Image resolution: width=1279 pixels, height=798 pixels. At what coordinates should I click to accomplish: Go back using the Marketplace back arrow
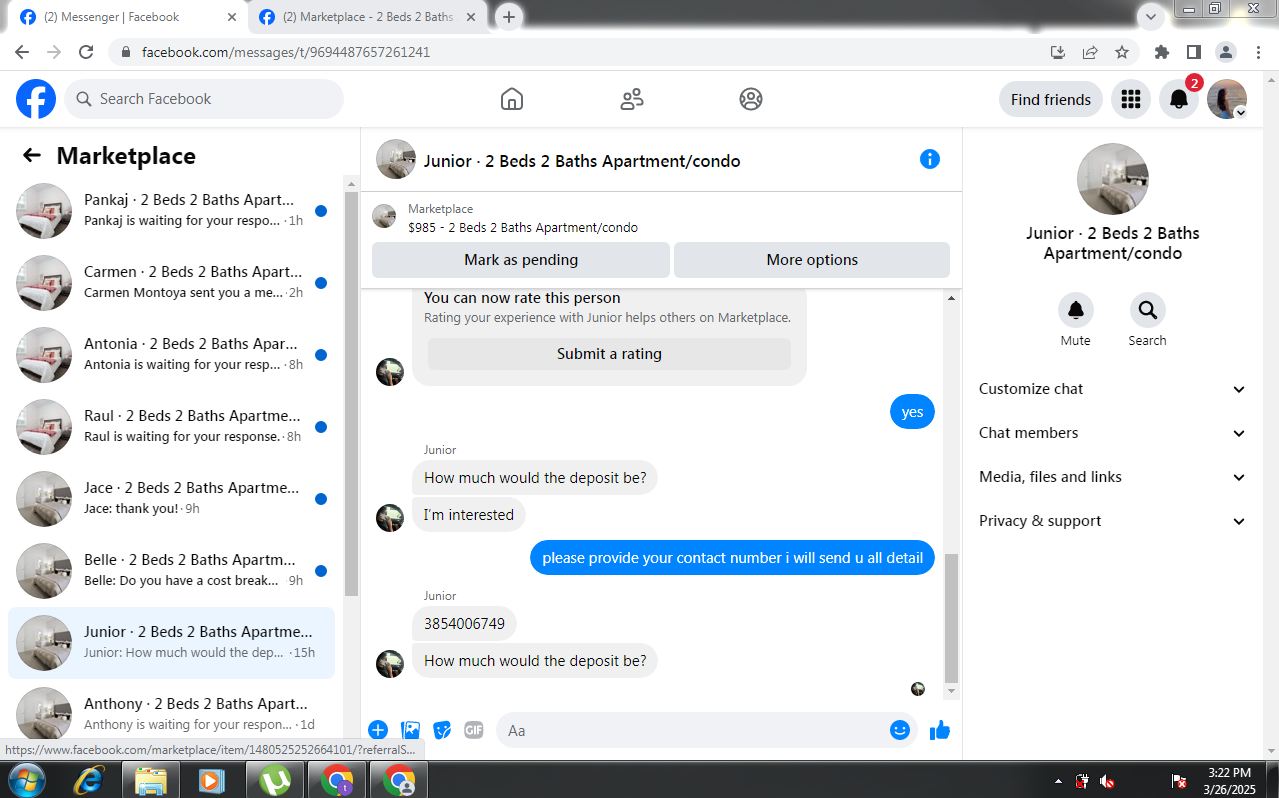pos(32,155)
